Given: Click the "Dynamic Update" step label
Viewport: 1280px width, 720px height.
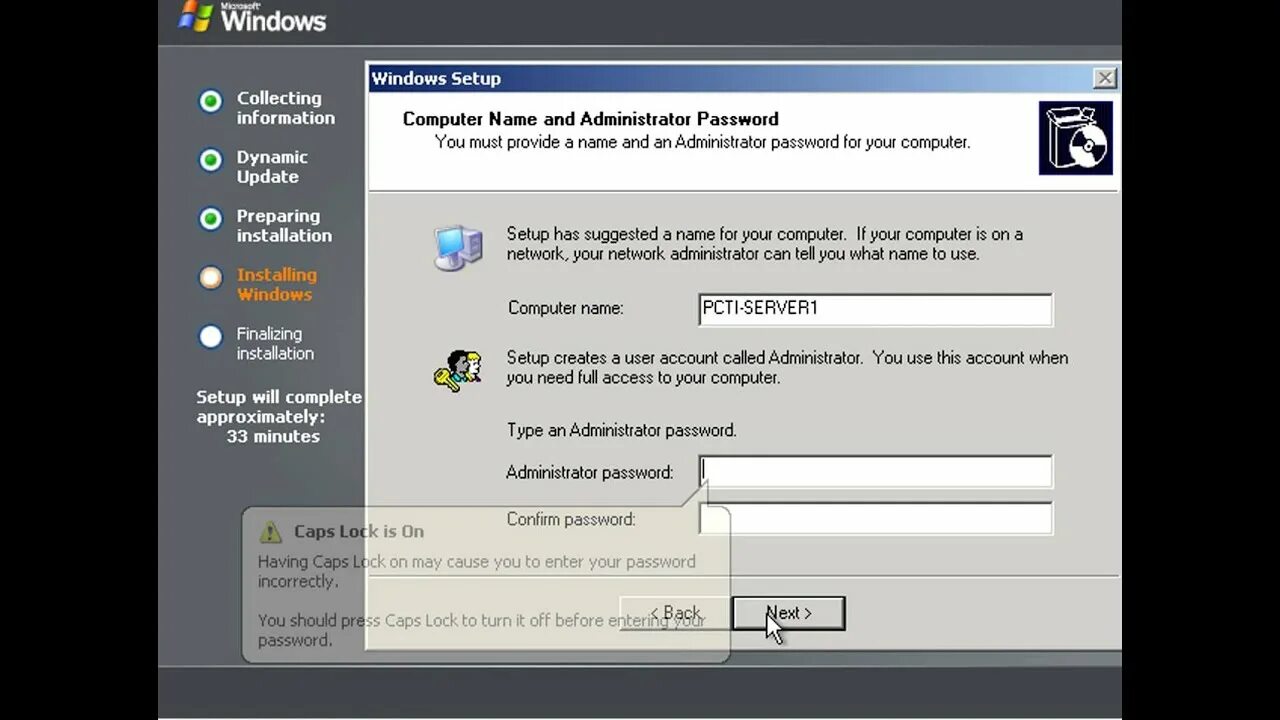Looking at the screenshot, I should (272, 167).
